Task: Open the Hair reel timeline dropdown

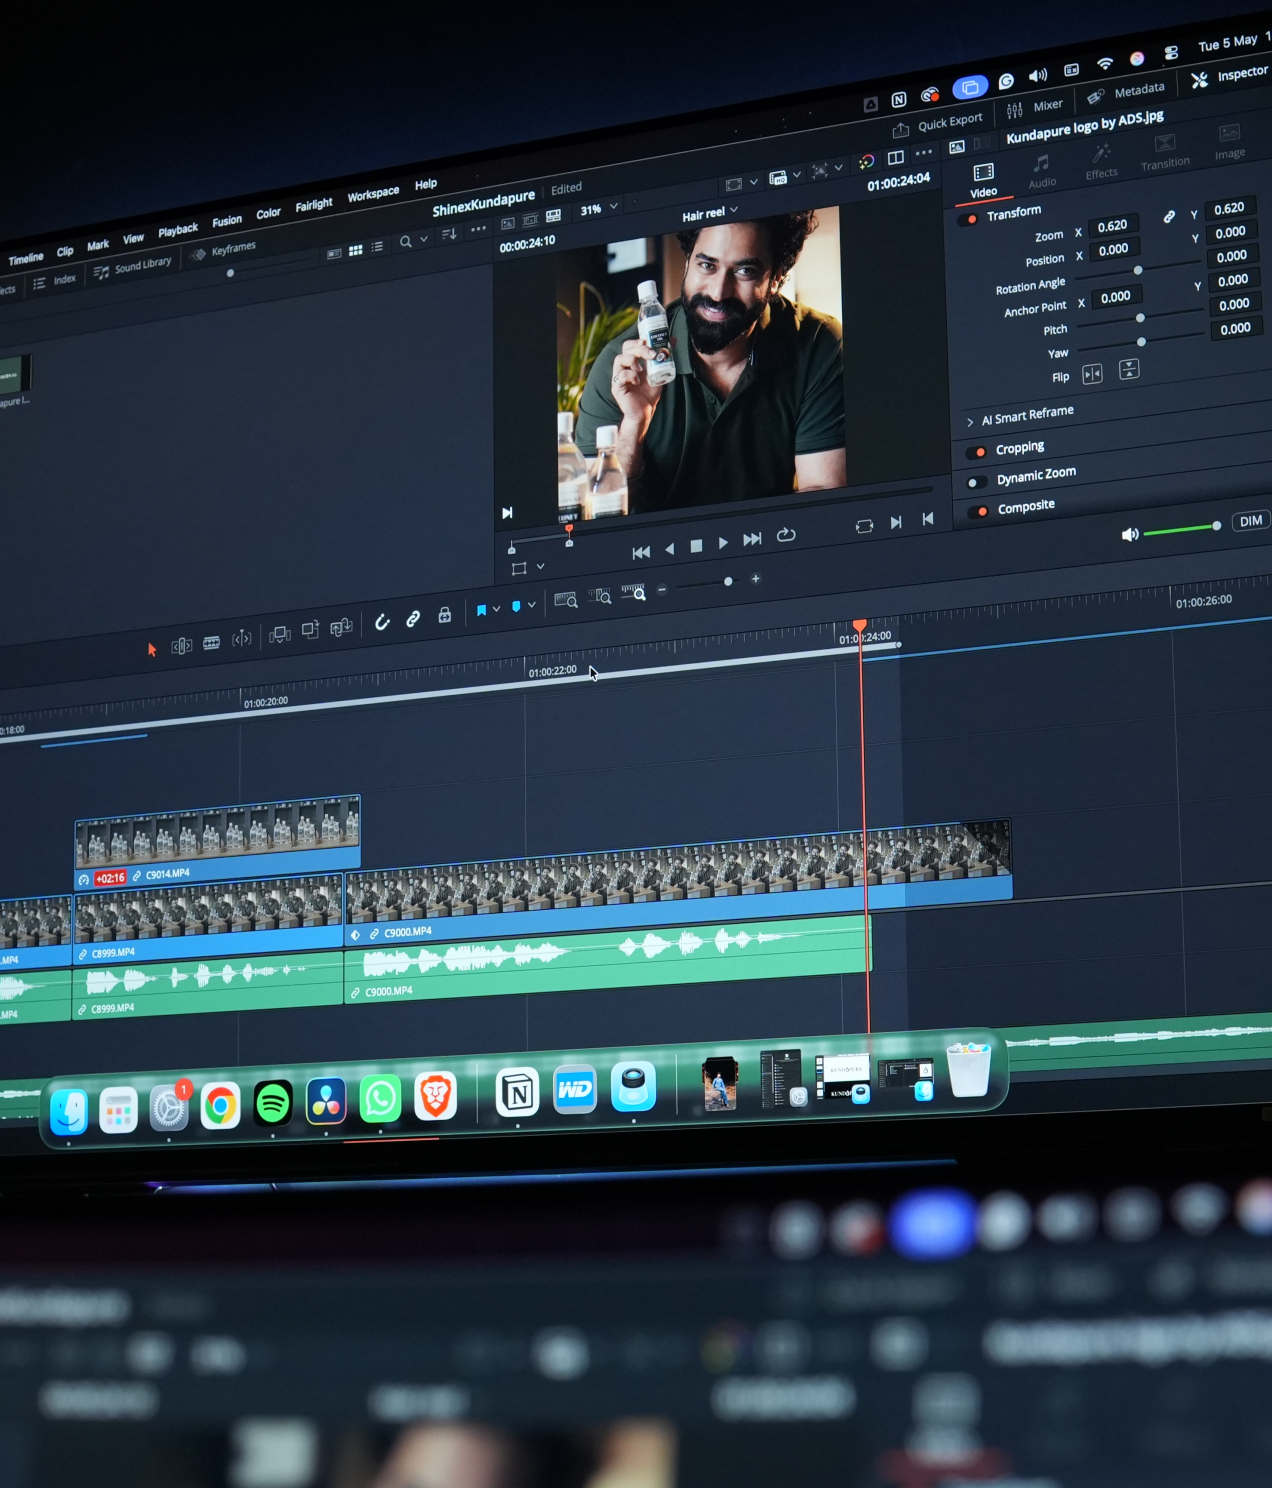Action: pos(710,213)
